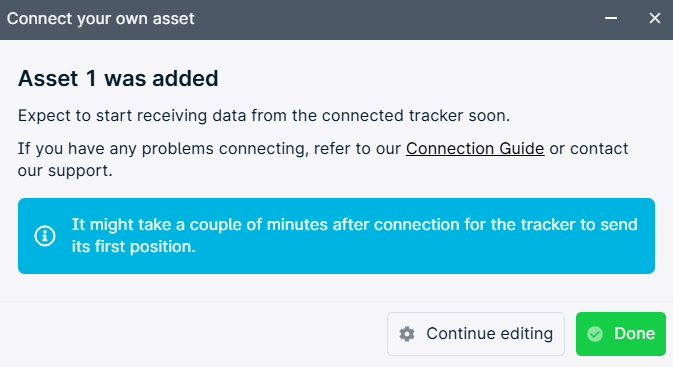Click the gear icon in Continue editing
The image size is (673, 367).
(407, 334)
